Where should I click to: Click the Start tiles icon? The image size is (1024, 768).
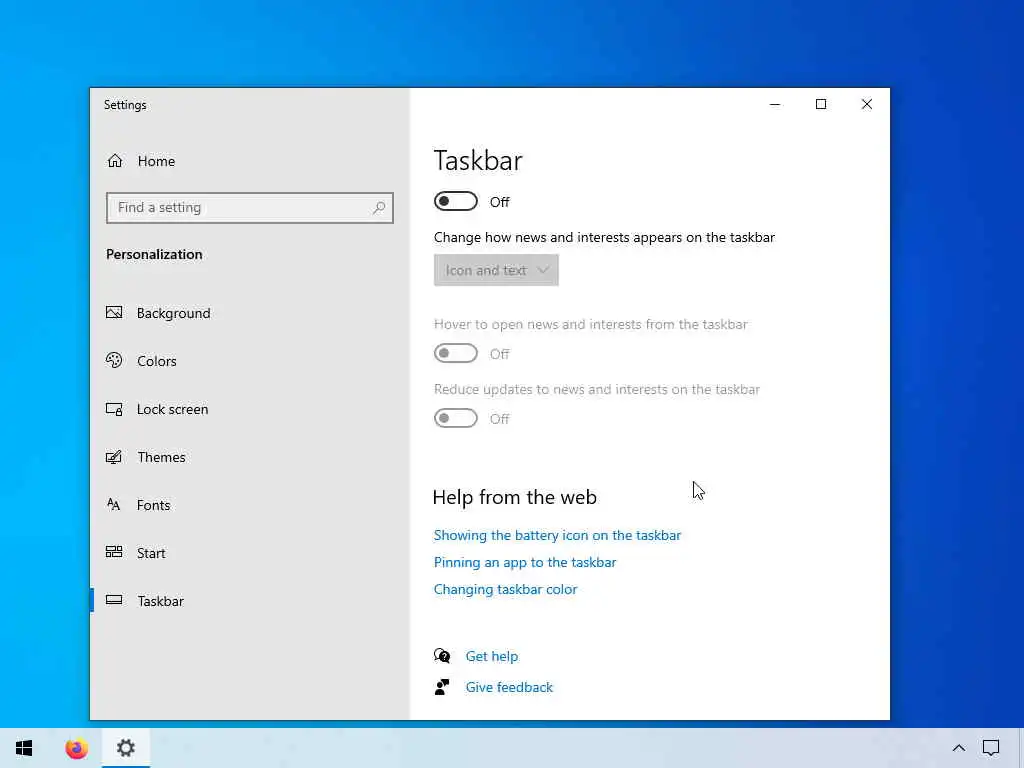tap(114, 552)
